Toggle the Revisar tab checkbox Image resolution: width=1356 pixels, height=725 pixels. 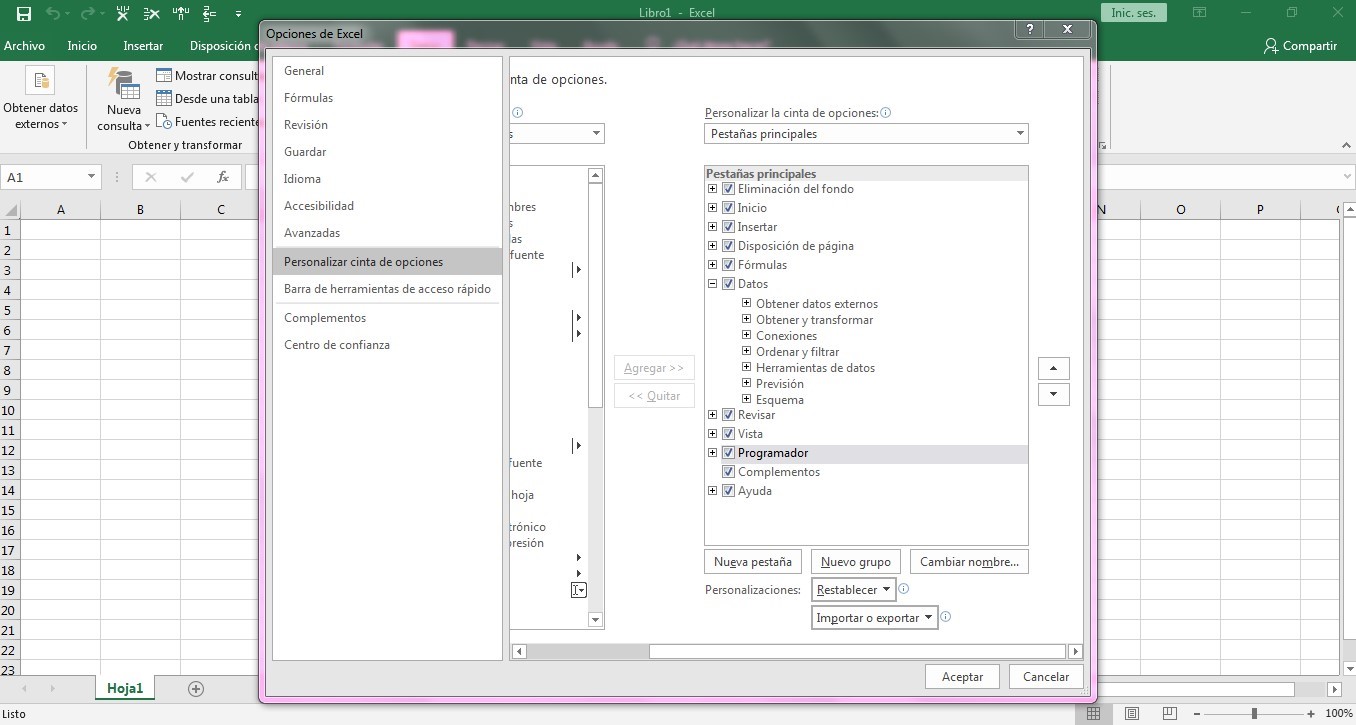coord(728,414)
